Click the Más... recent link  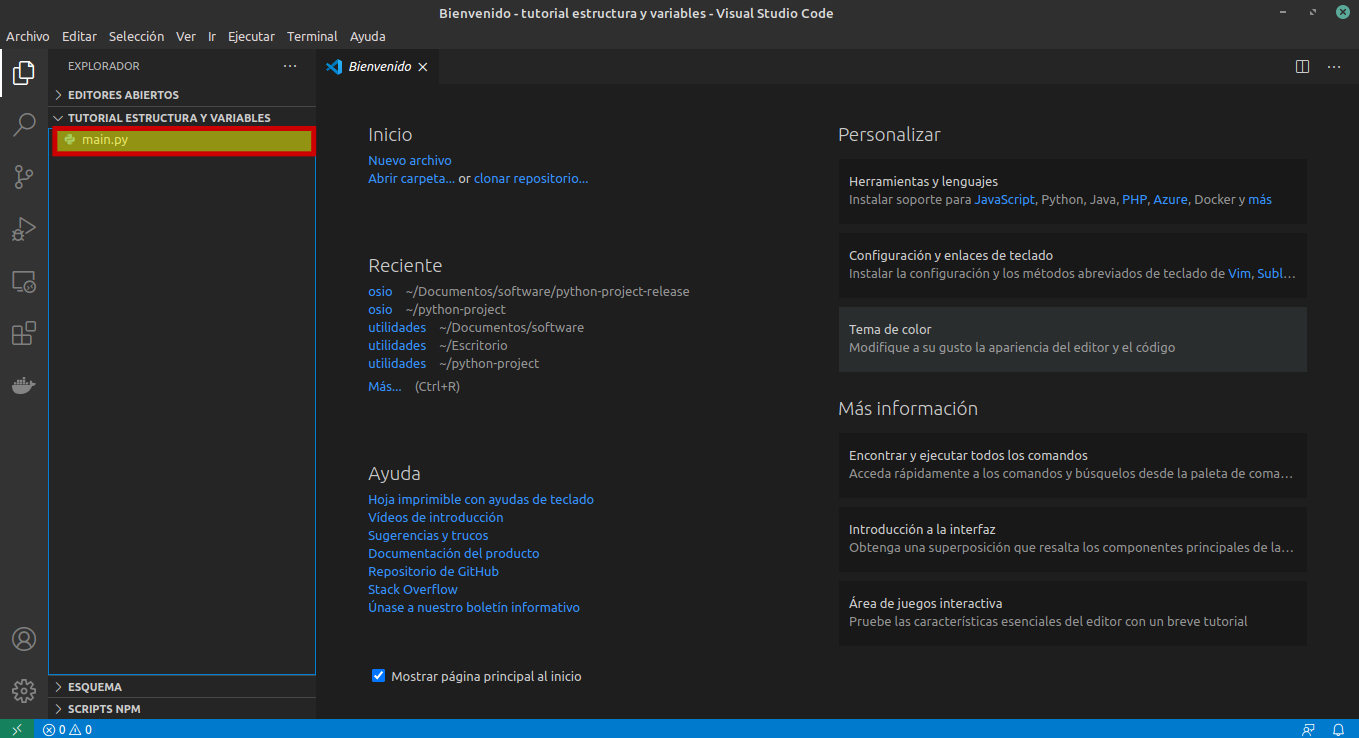[385, 386]
